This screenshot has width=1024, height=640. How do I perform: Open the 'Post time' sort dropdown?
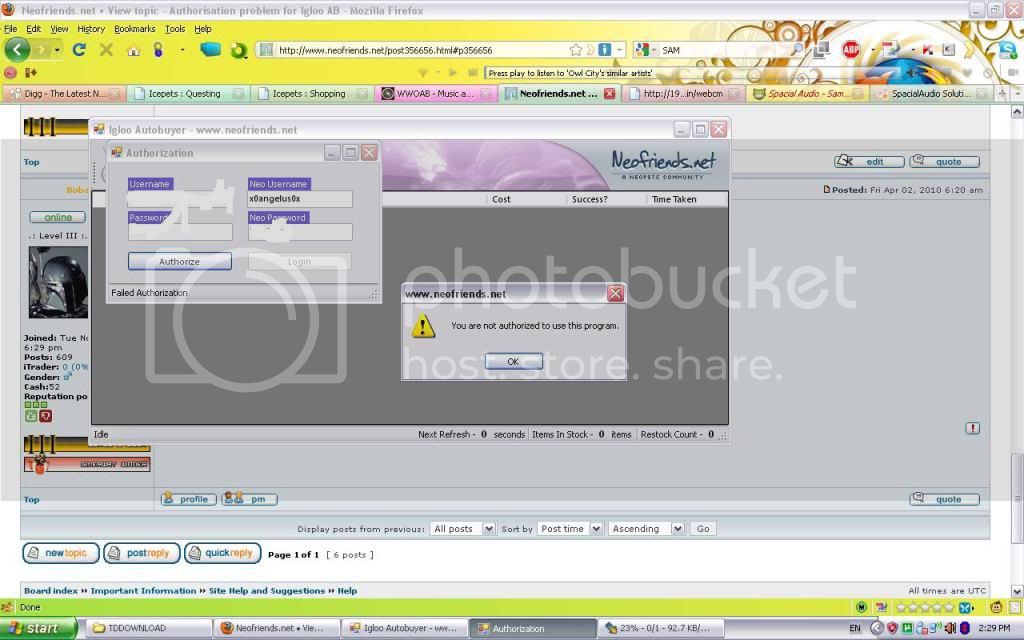pyautogui.click(x=570, y=528)
